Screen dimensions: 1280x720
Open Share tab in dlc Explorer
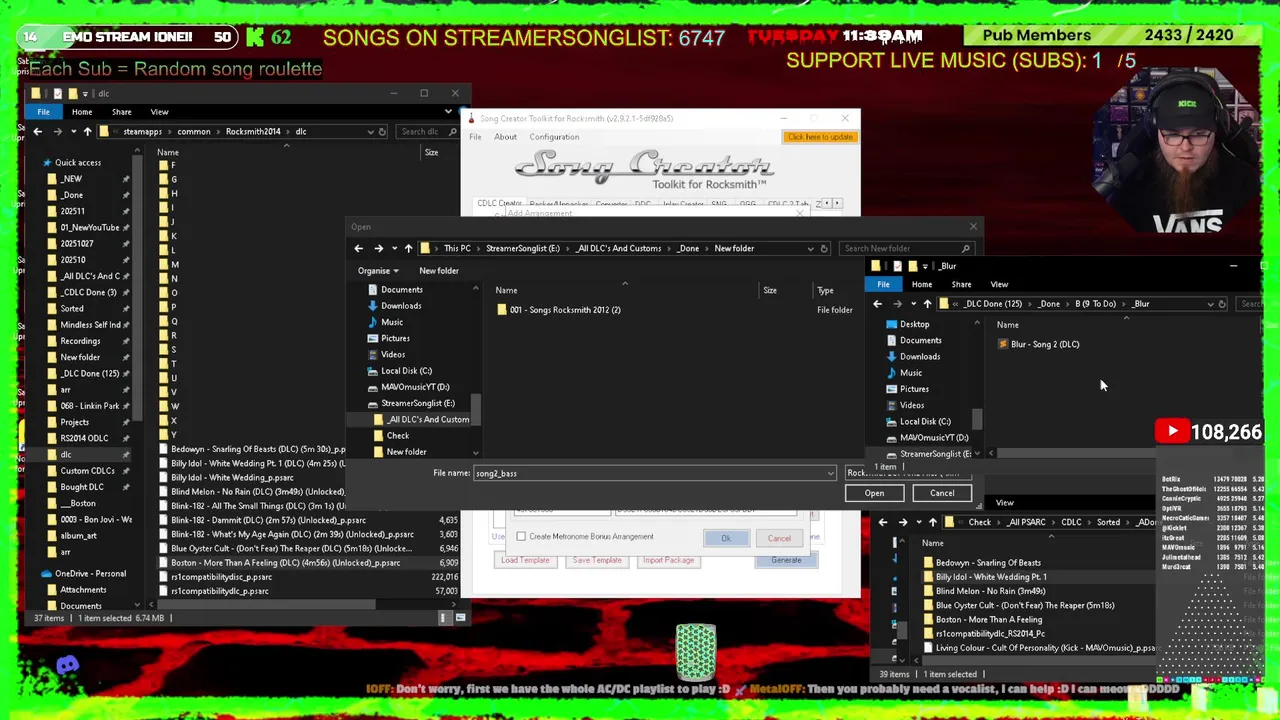[x=121, y=112]
